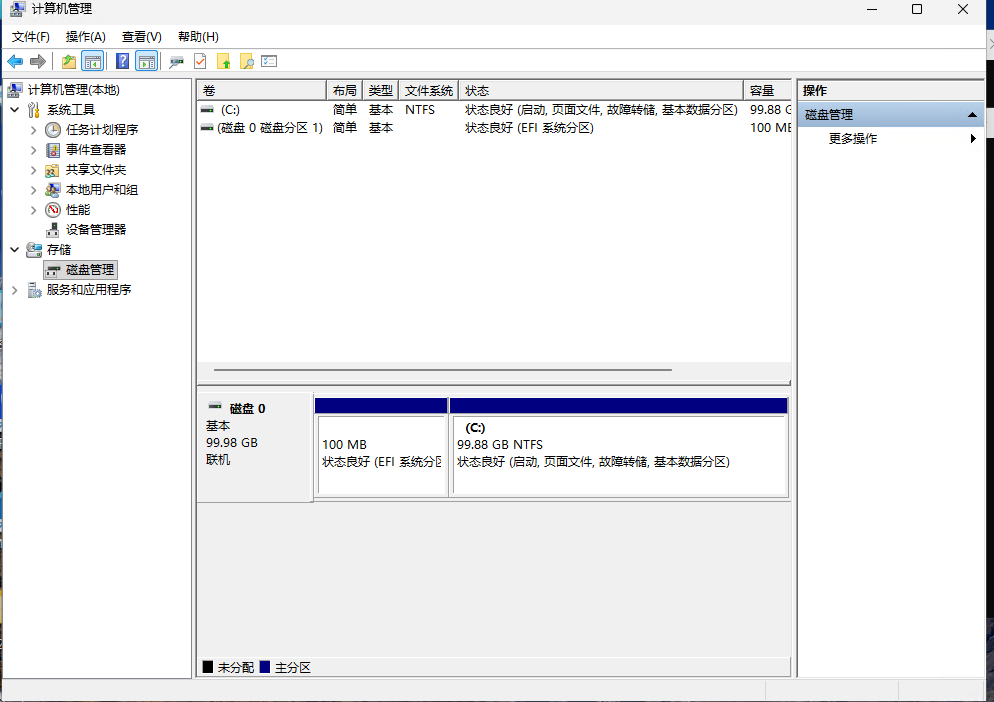Open 更多操作 in the actions pane
This screenshot has height=702, width=994.
853,139
